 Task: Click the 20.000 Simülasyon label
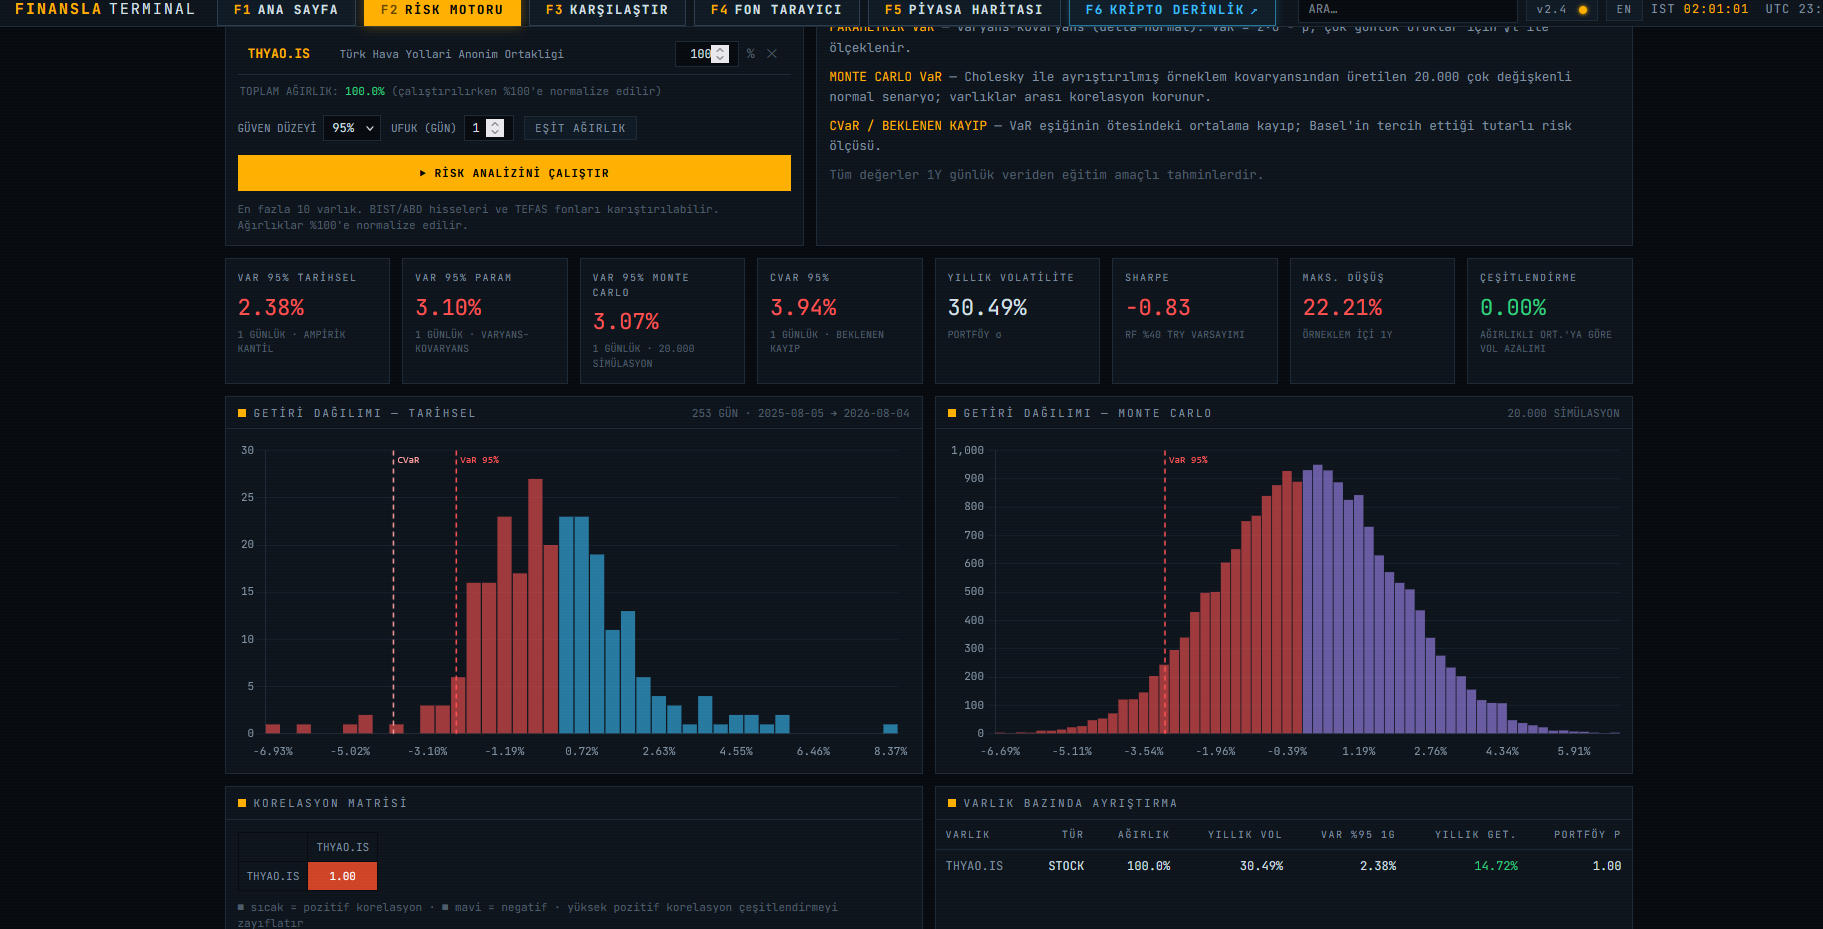tap(1563, 413)
